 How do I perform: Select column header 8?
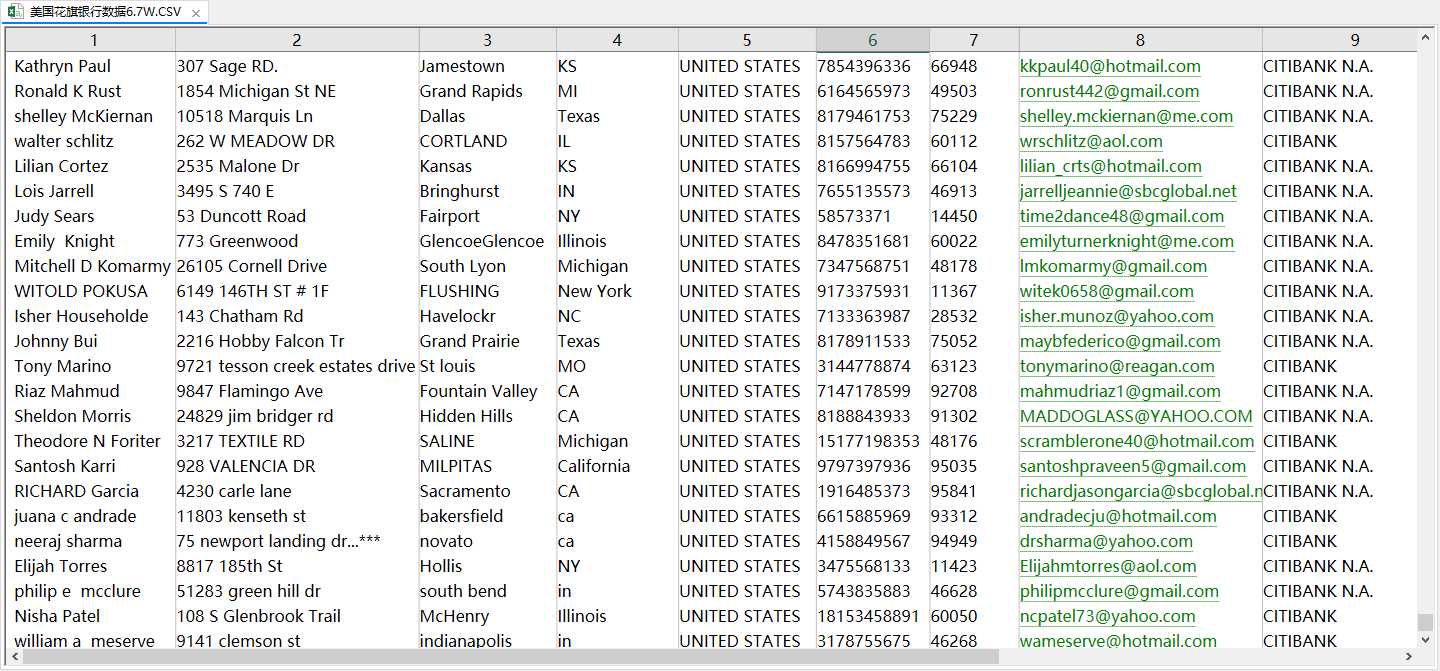tap(1140, 40)
